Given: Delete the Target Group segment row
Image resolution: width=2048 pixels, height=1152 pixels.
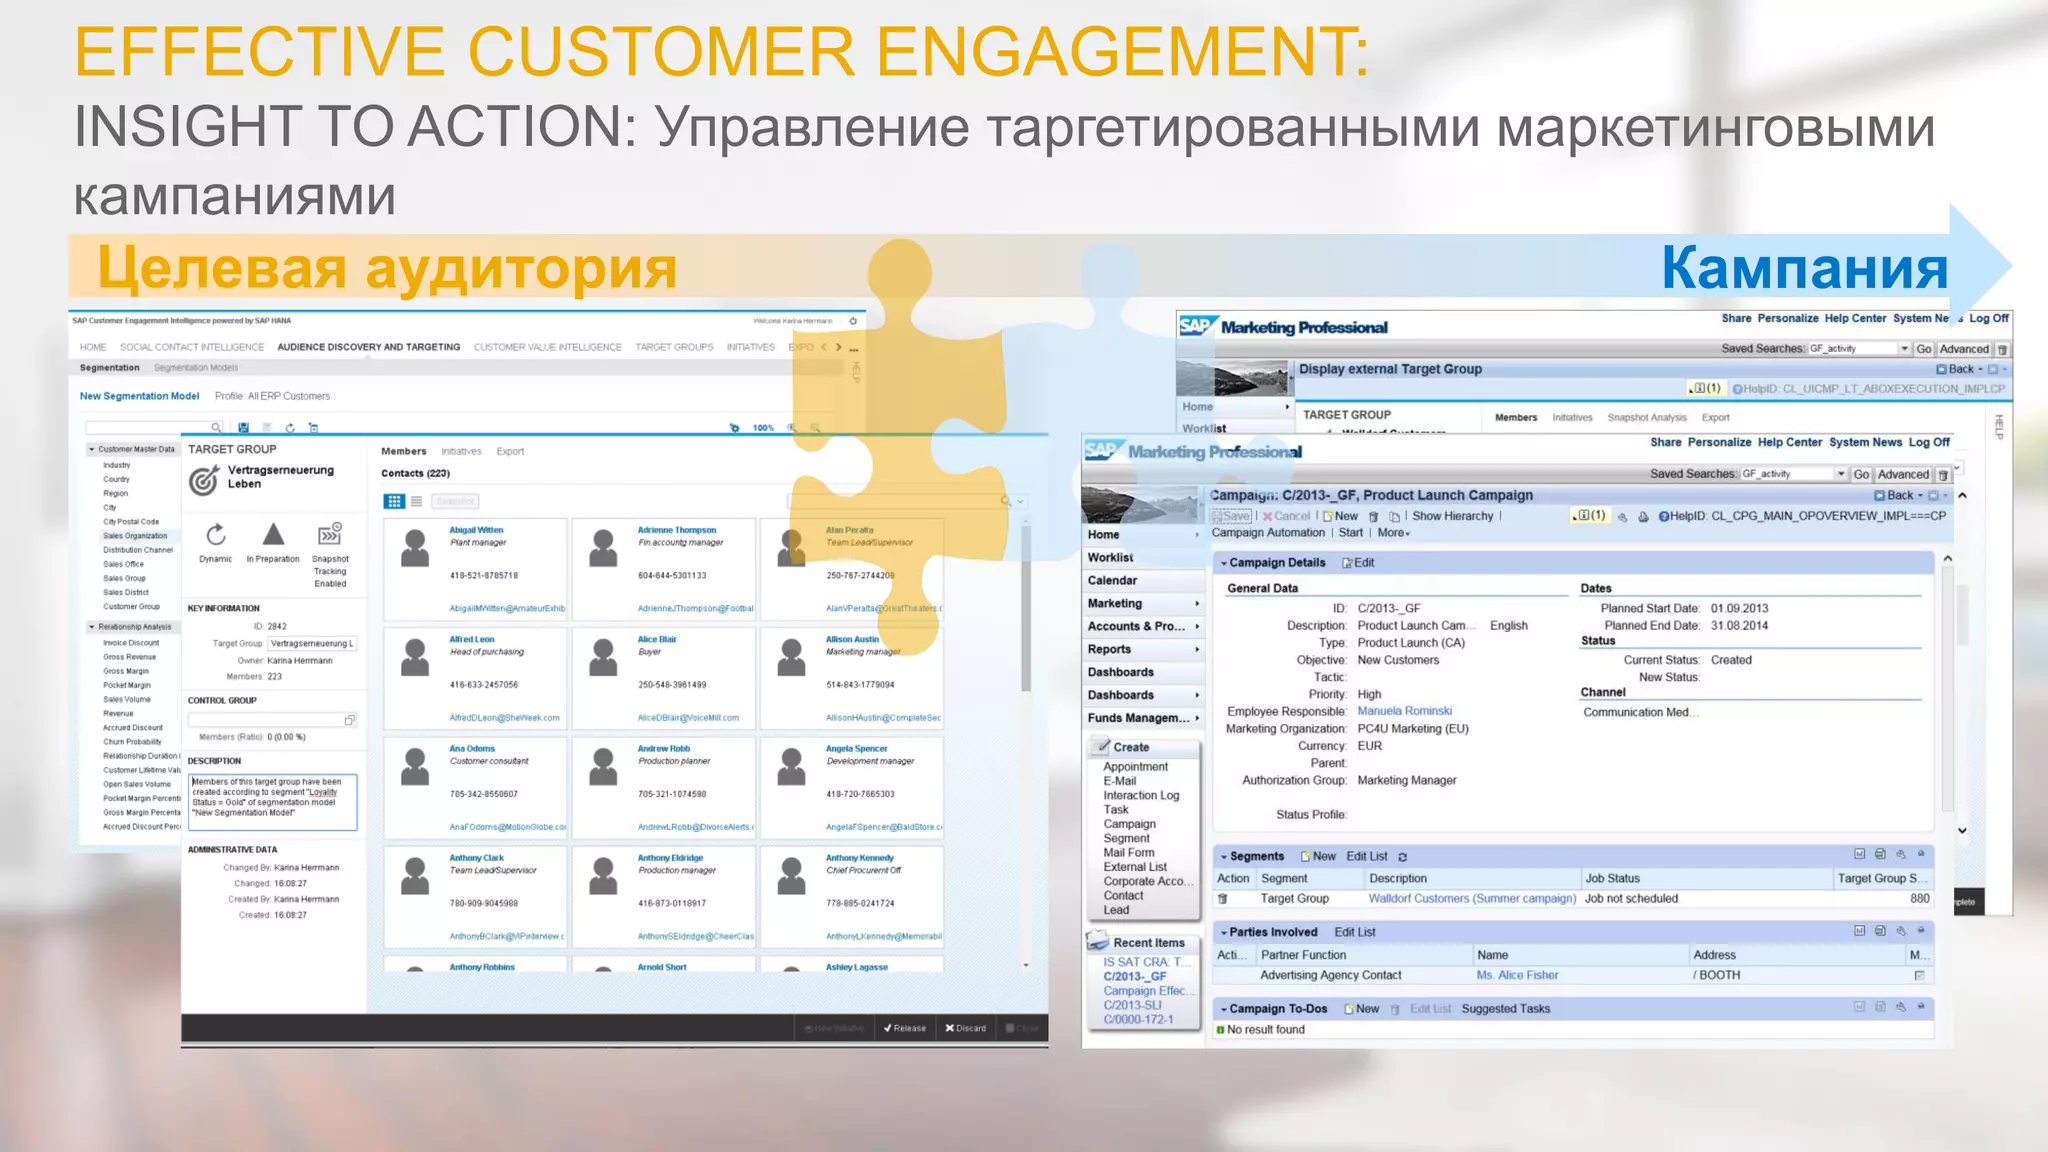Looking at the screenshot, I should pos(1222,899).
